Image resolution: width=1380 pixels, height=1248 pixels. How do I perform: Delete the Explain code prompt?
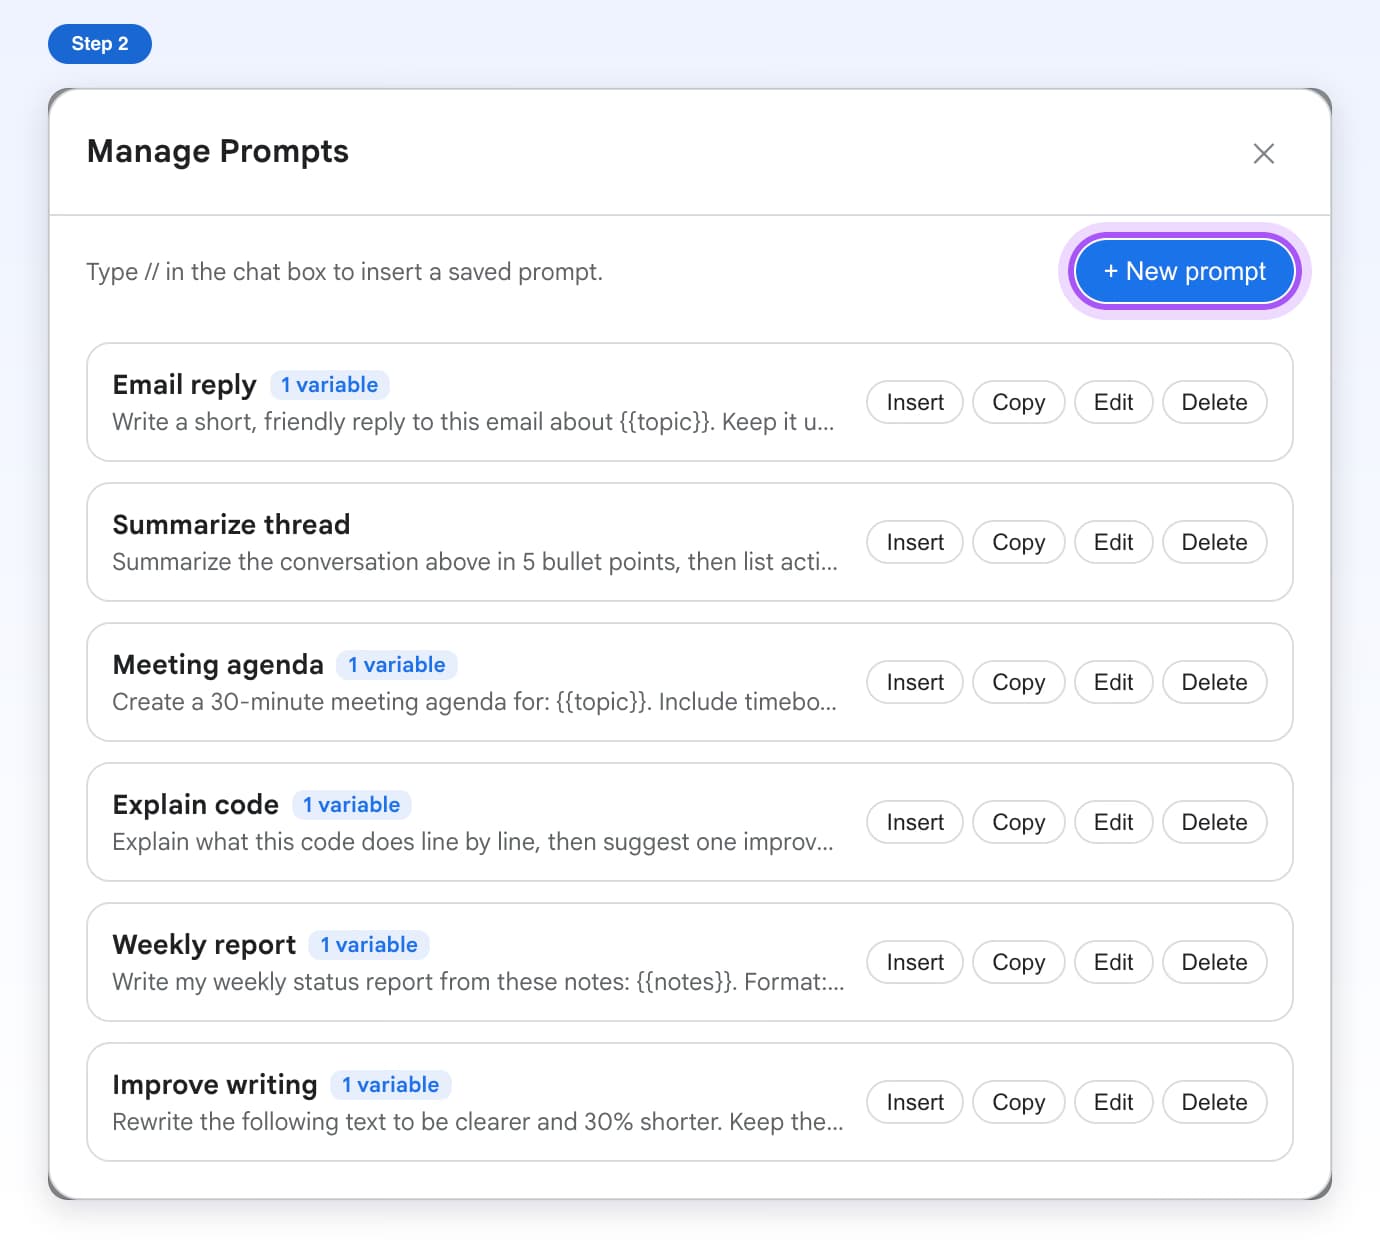(1214, 822)
